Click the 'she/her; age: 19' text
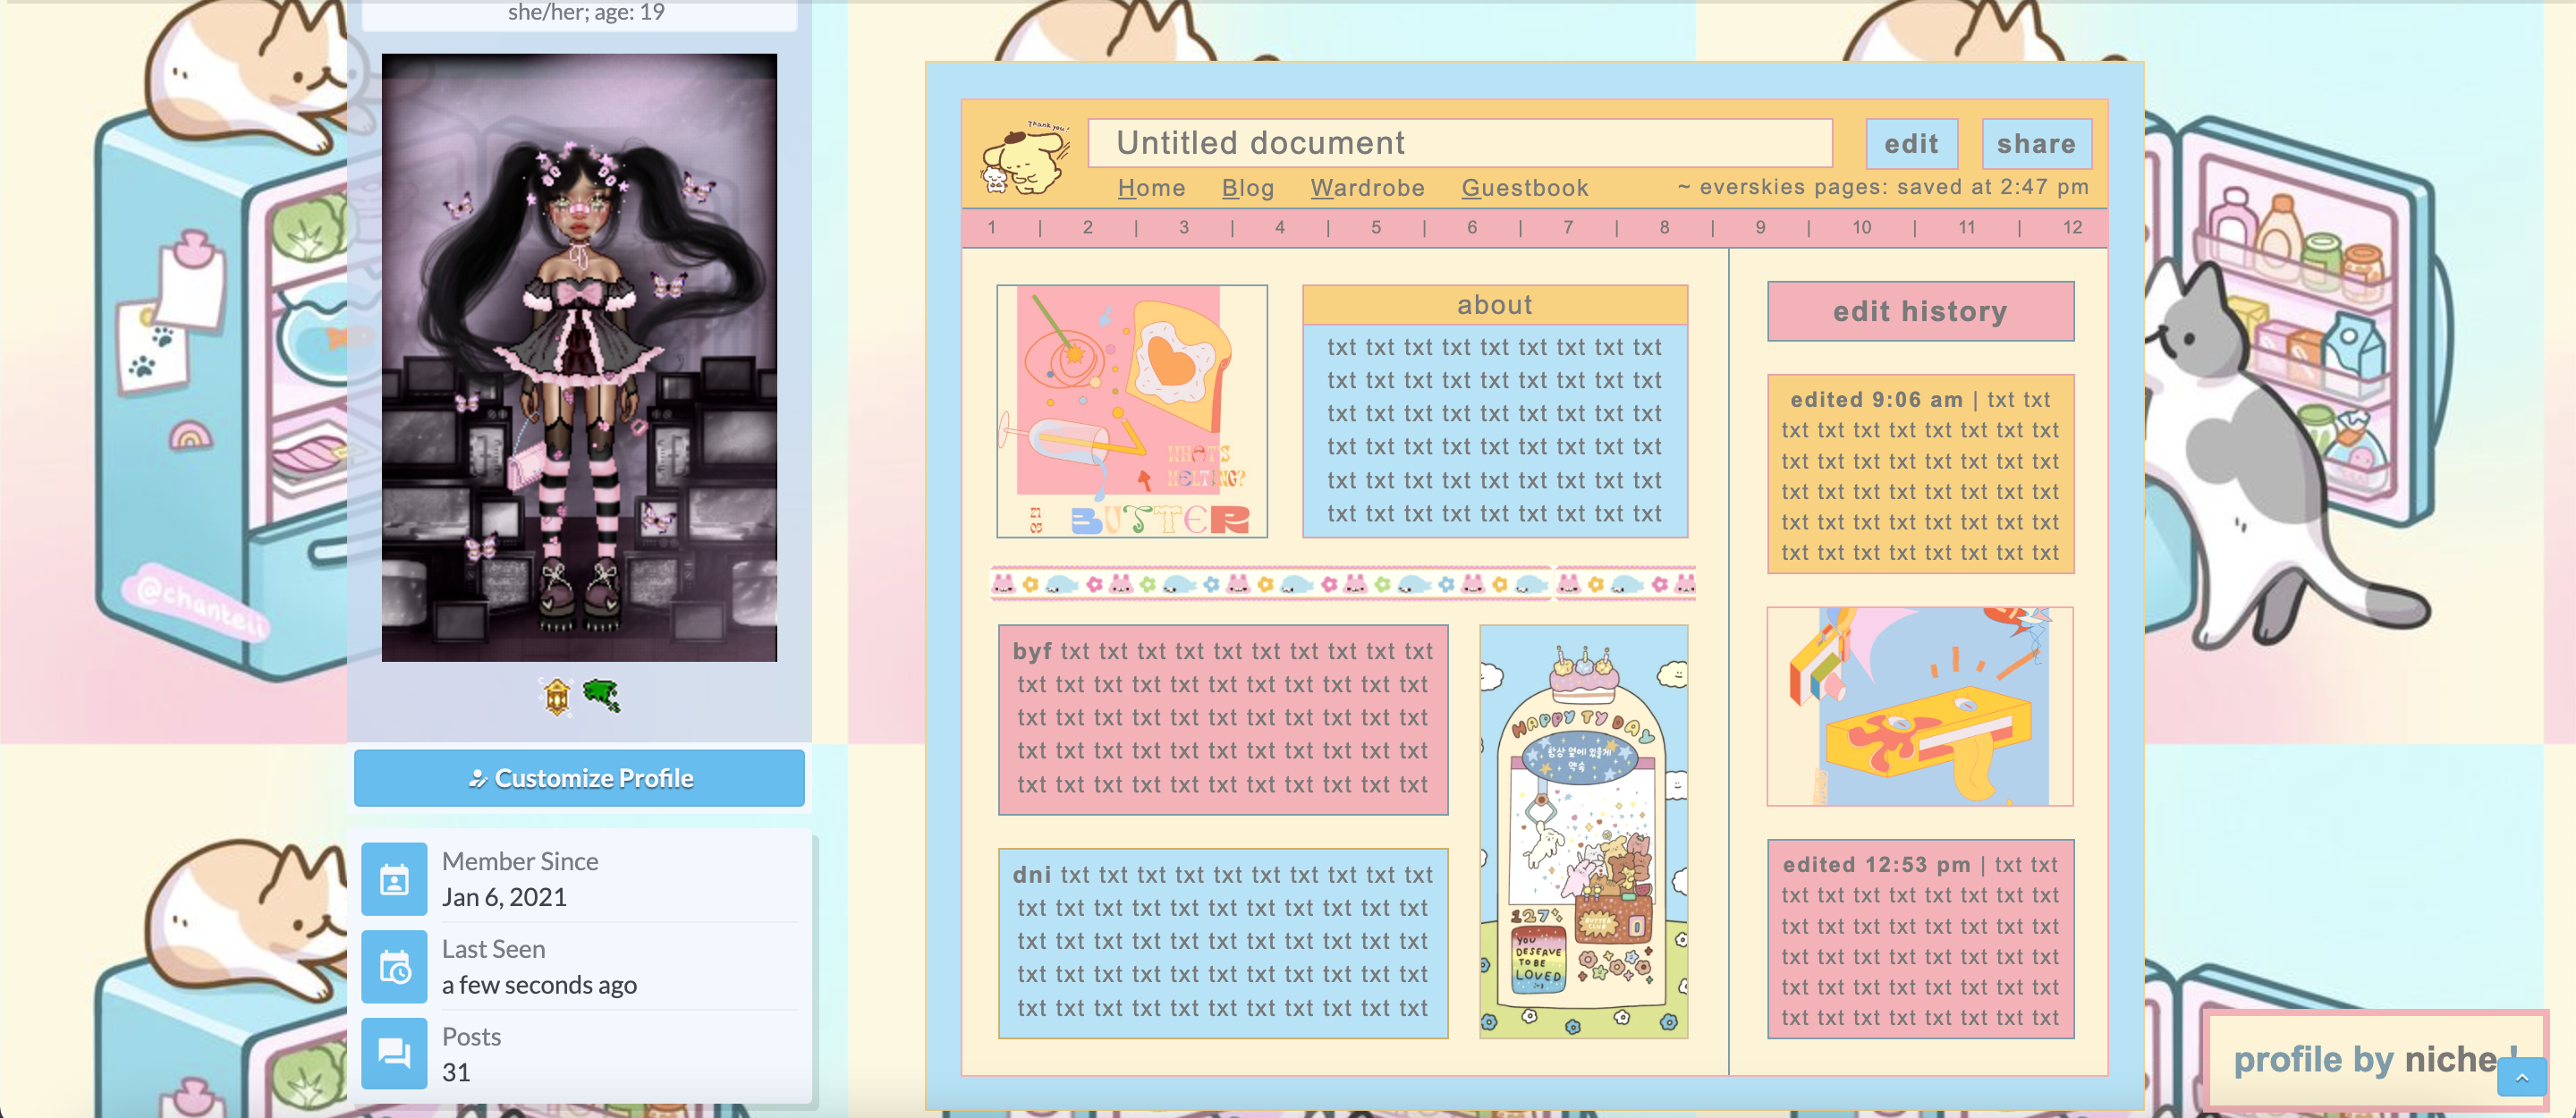Viewport: 2576px width, 1118px height. [x=586, y=12]
